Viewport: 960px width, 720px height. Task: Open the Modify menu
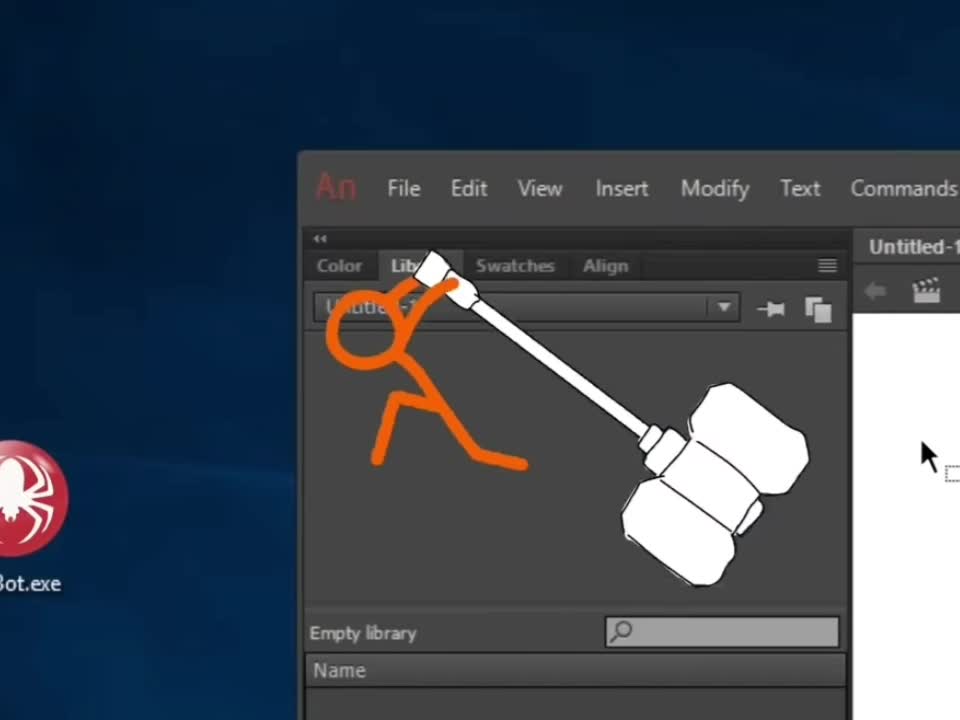click(x=714, y=189)
